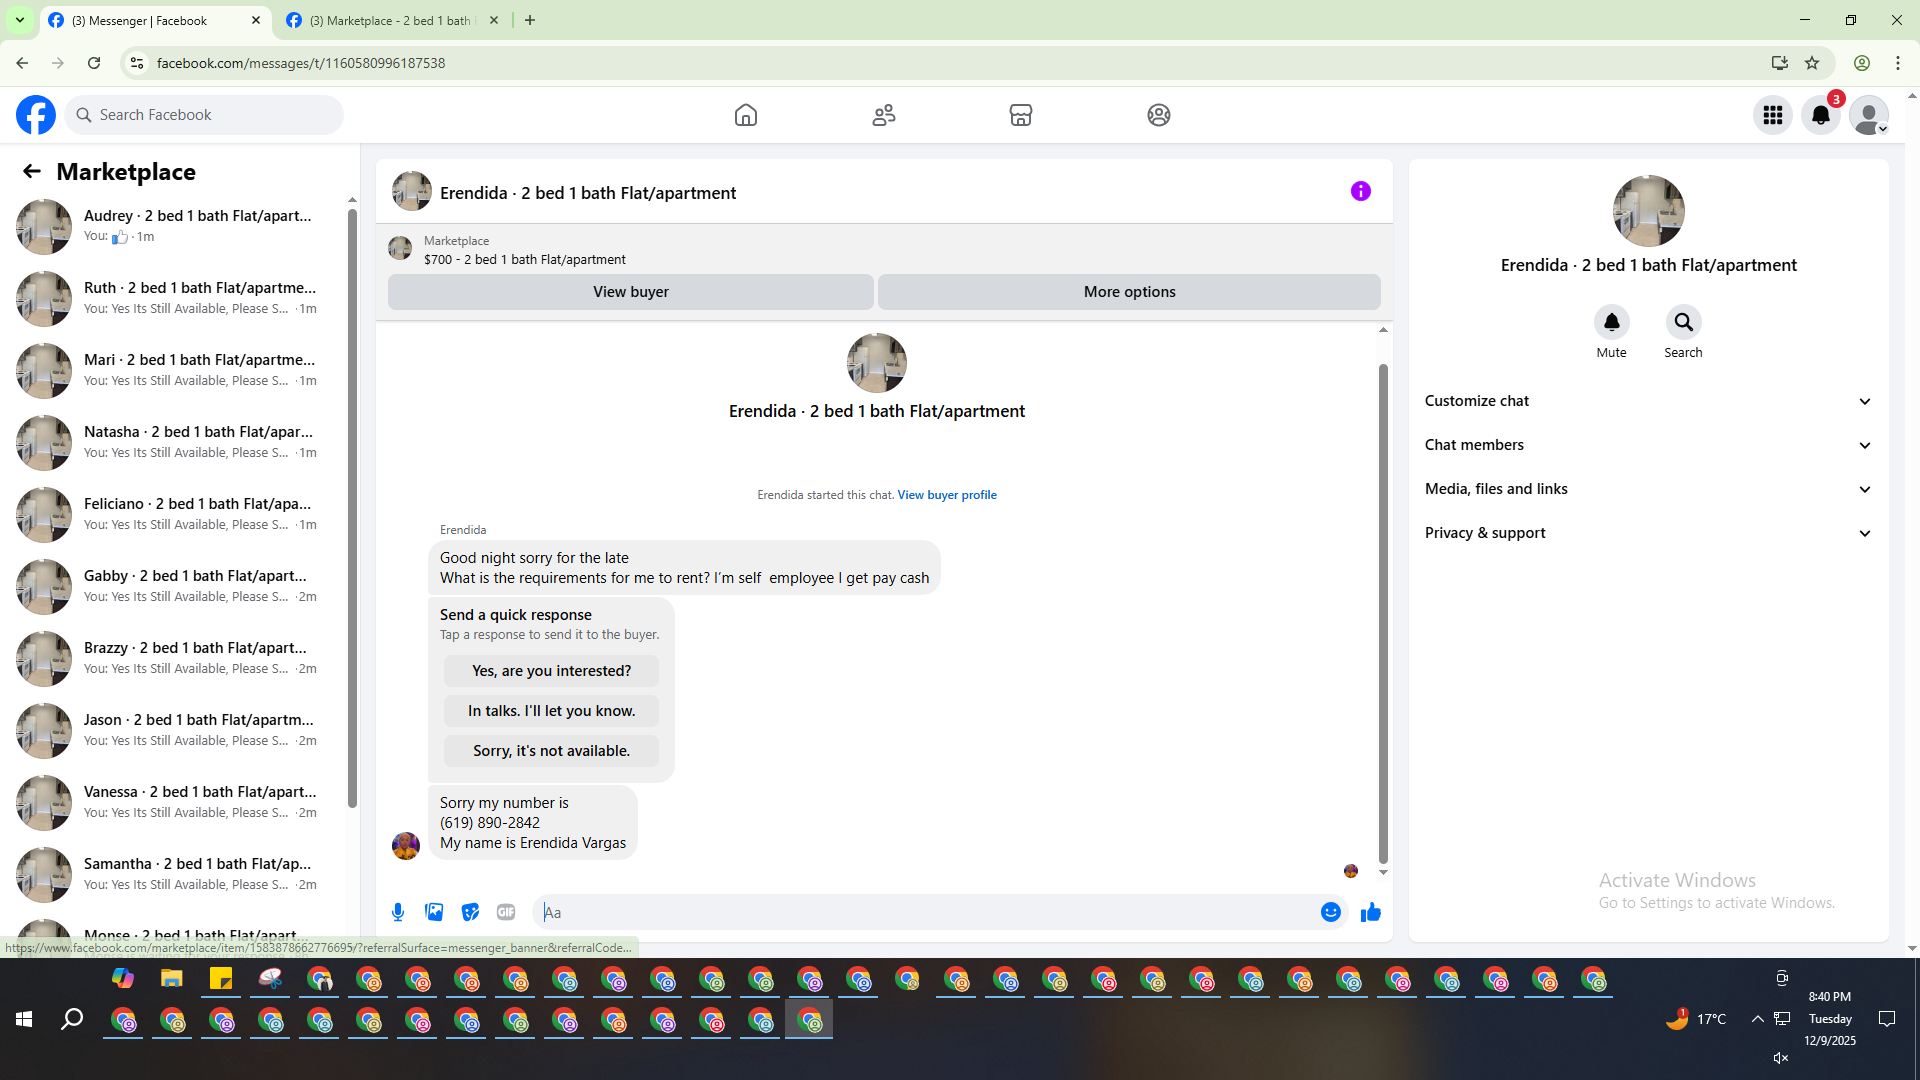
Task: Mute this conversation with bell icon
Action: pos(1611,322)
